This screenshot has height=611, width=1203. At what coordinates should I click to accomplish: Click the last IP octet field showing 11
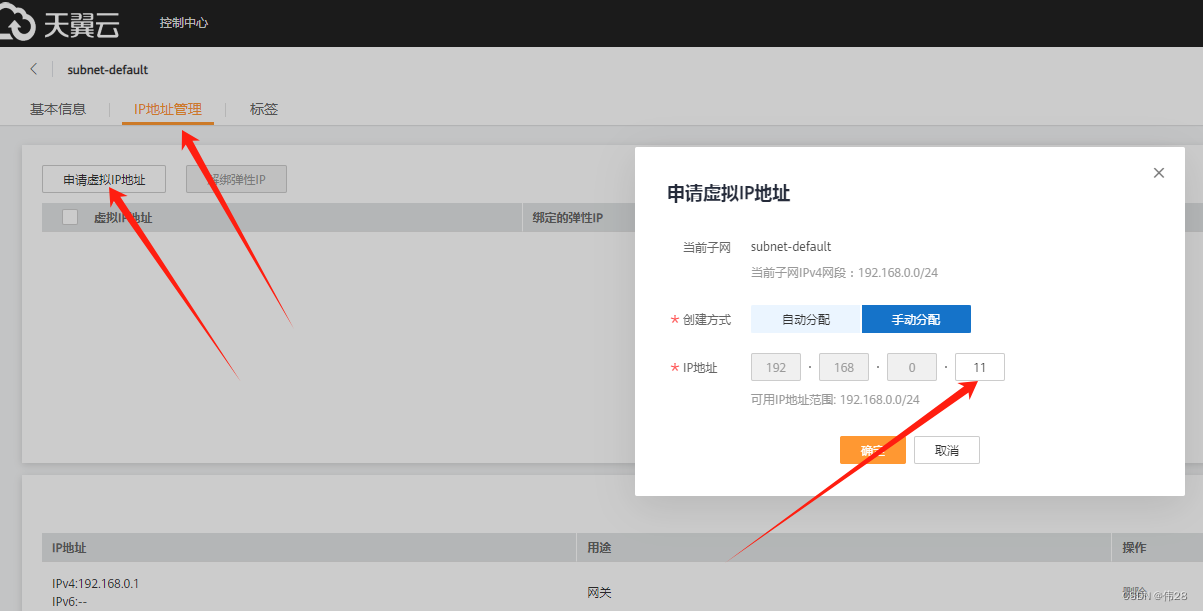(x=979, y=367)
